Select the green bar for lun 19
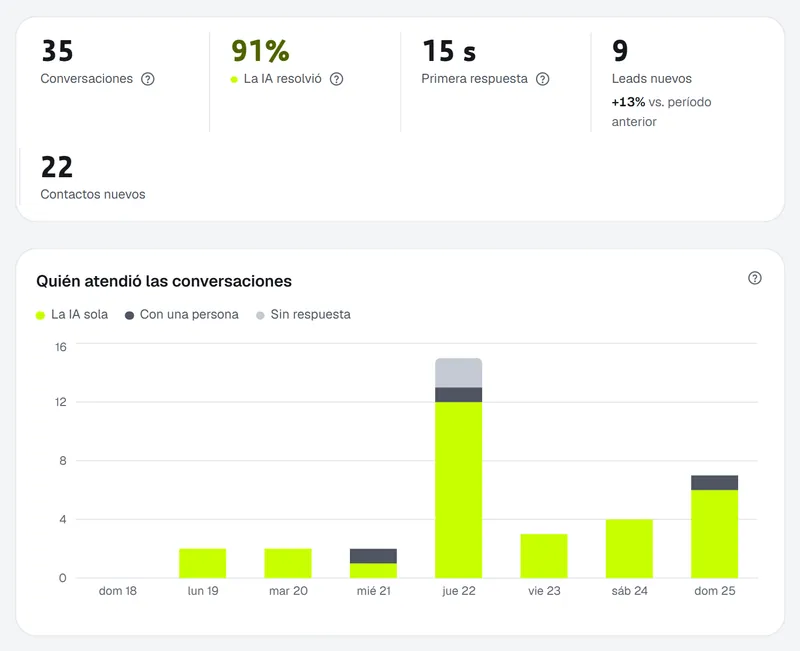 (x=203, y=563)
